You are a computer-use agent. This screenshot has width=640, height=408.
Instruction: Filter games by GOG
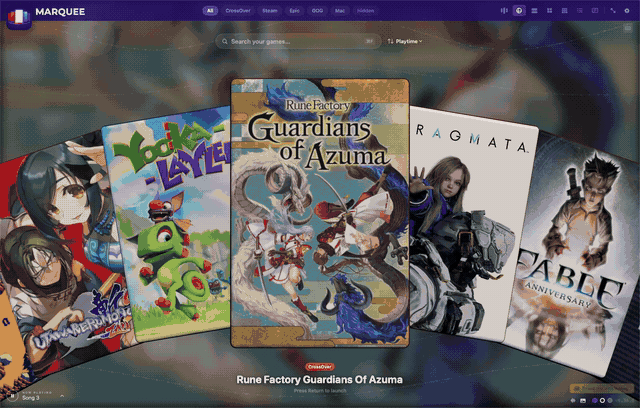(317, 11)
